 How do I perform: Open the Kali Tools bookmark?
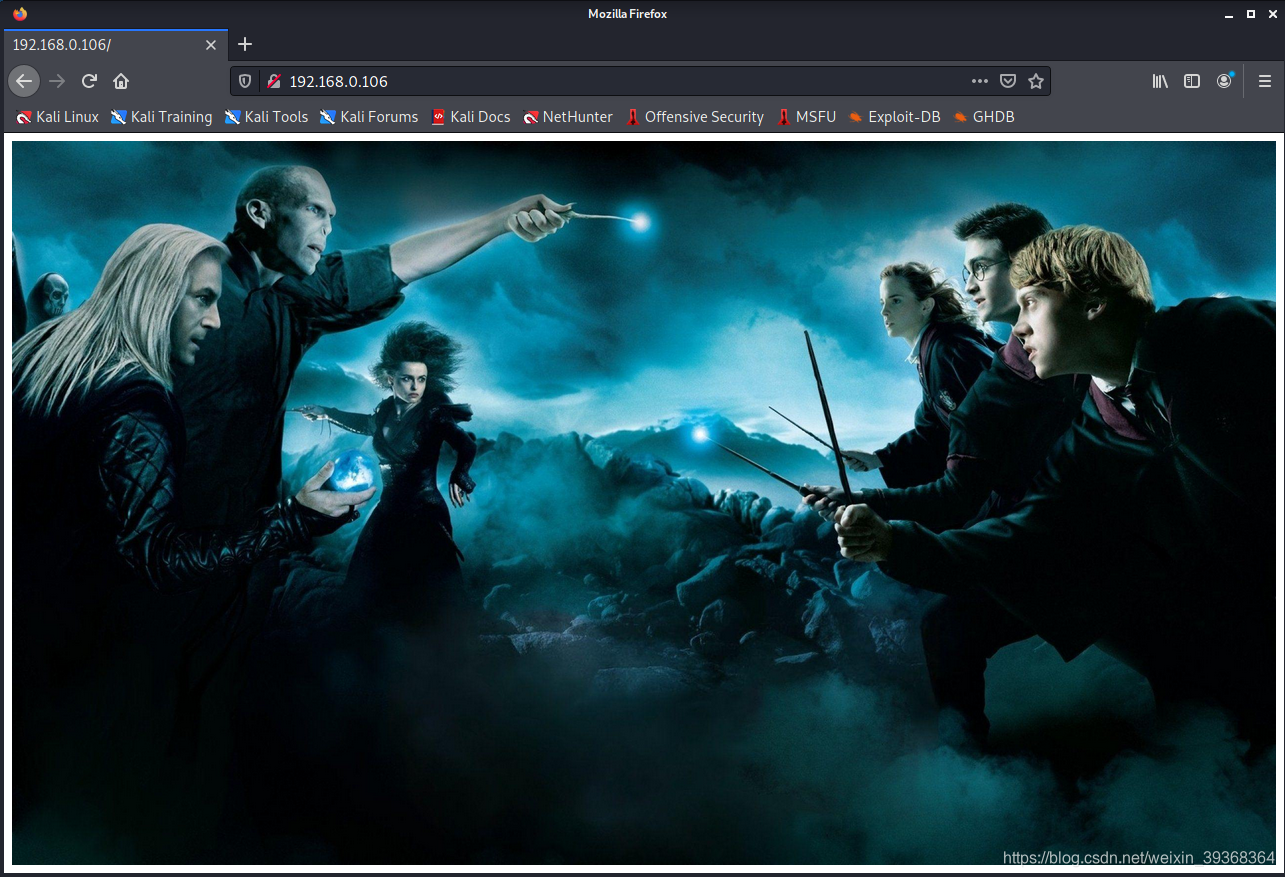(x=266, y=117)
